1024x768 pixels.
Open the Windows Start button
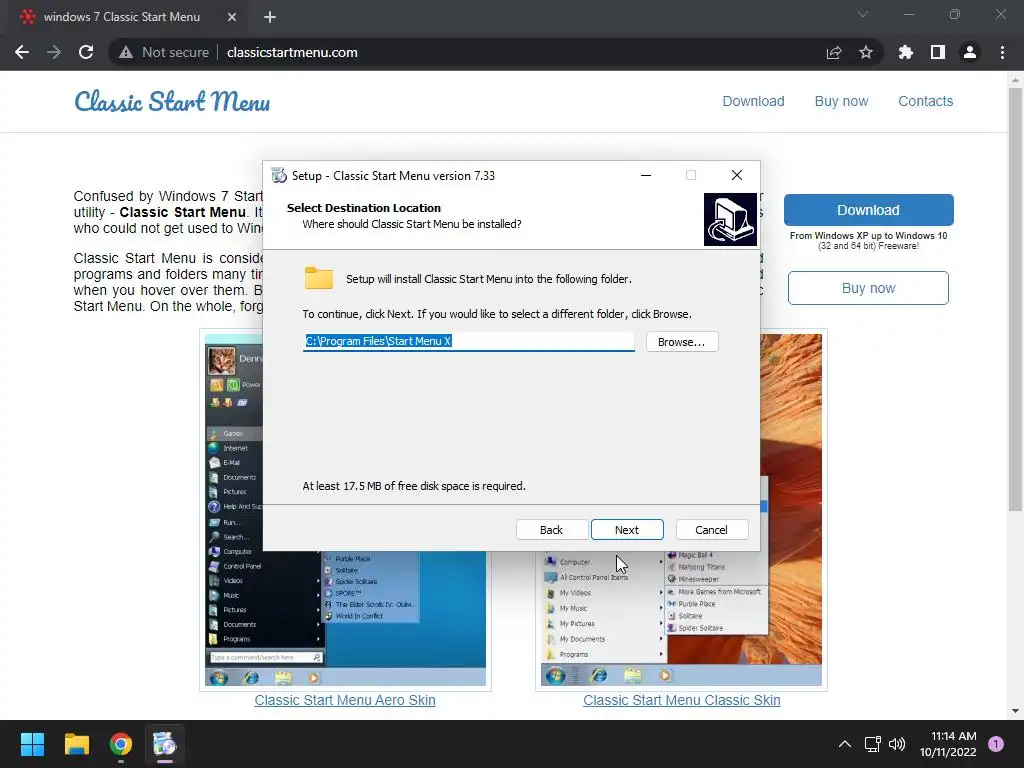coord(32,744)
